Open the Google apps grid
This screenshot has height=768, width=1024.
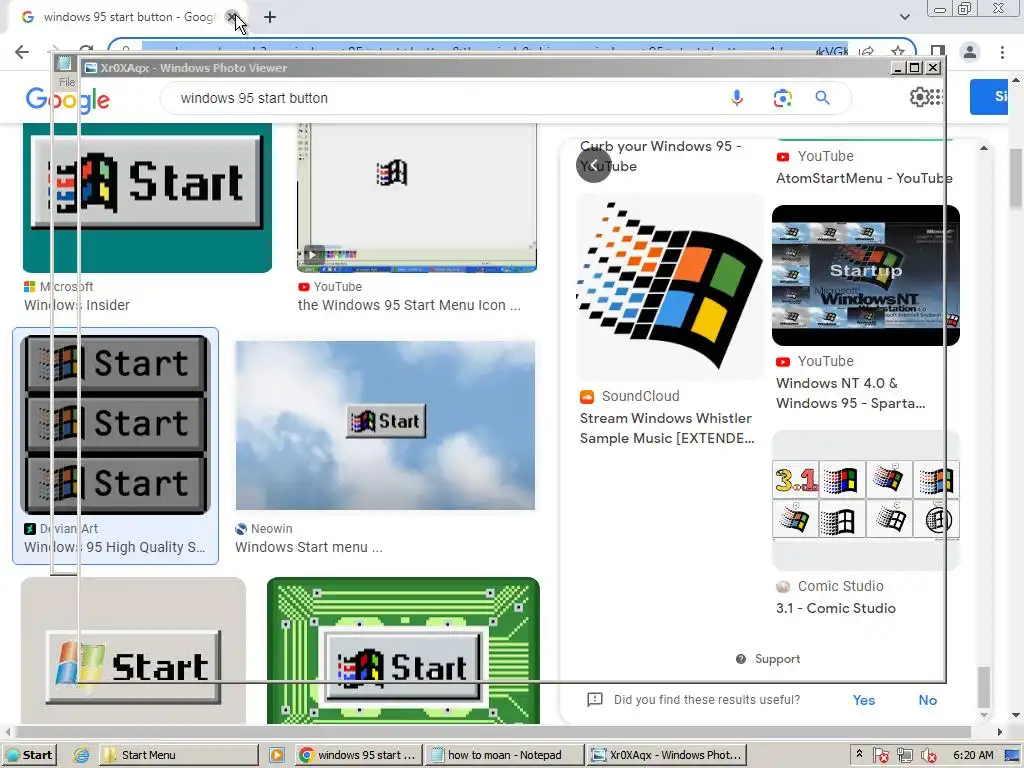coord(936,97)
